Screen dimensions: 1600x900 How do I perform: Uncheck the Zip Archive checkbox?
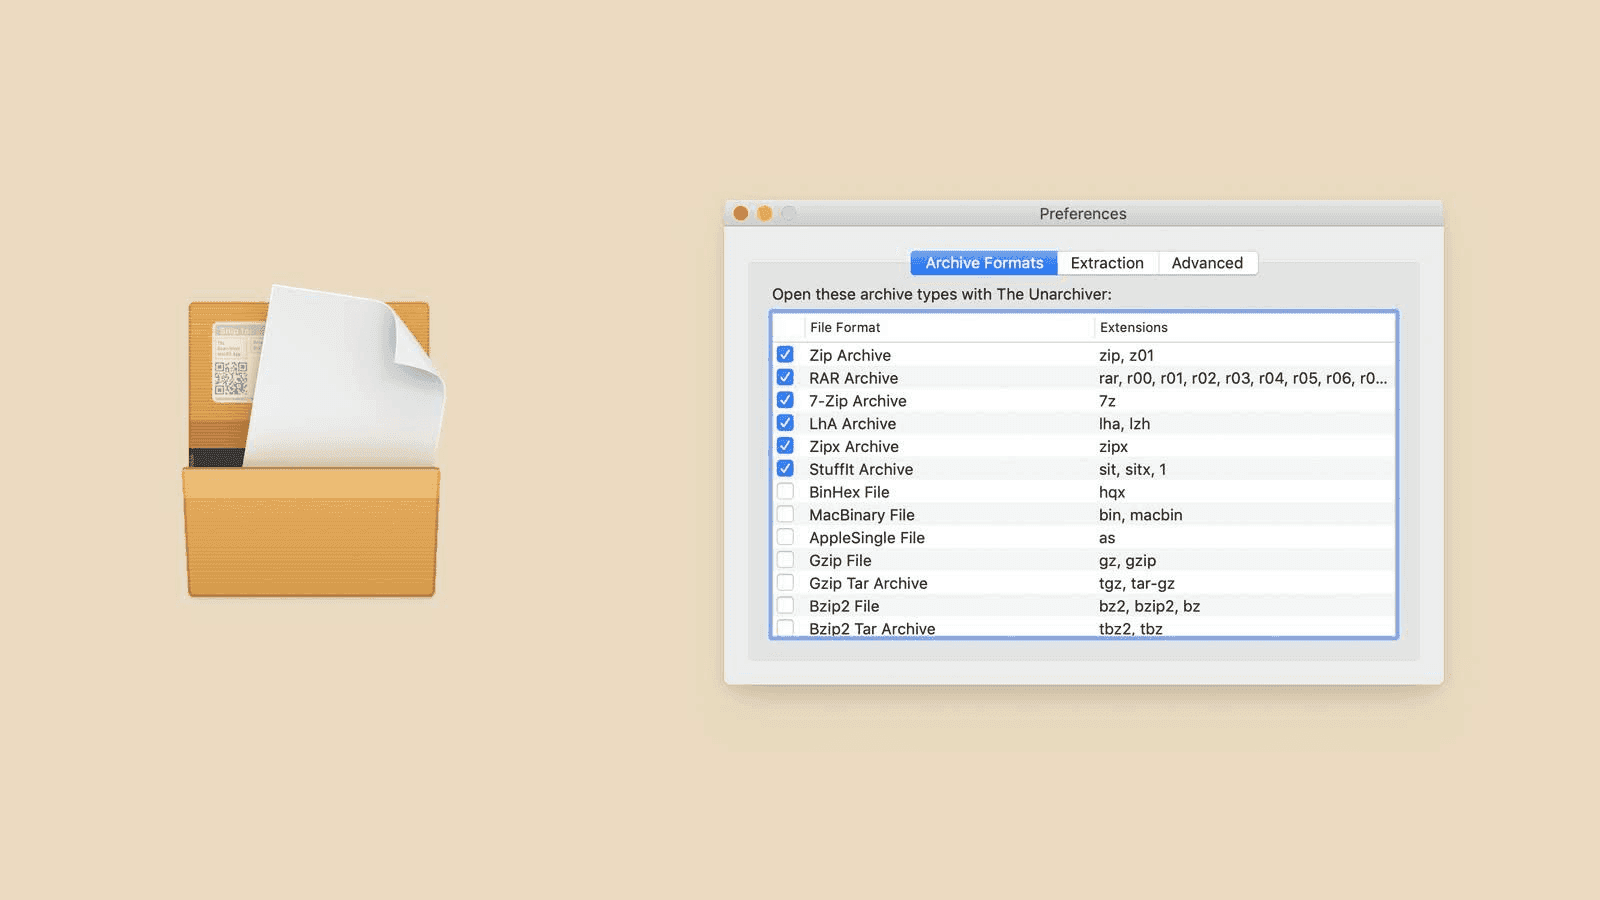785,355
